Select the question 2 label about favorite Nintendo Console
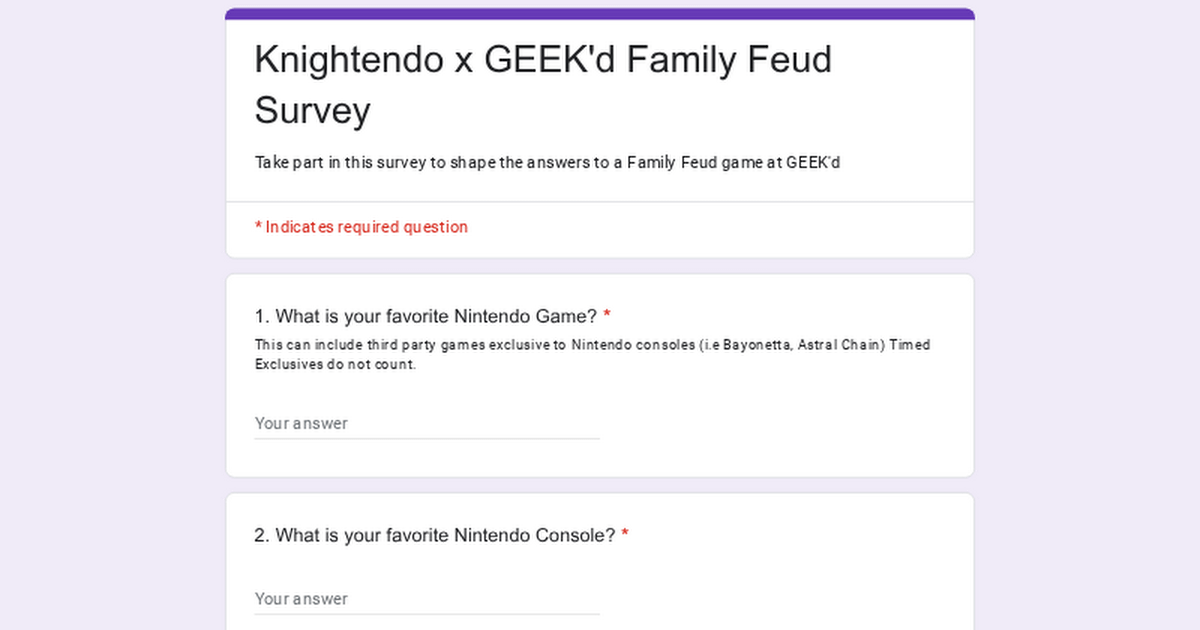1200x630 pixels. 435,536
